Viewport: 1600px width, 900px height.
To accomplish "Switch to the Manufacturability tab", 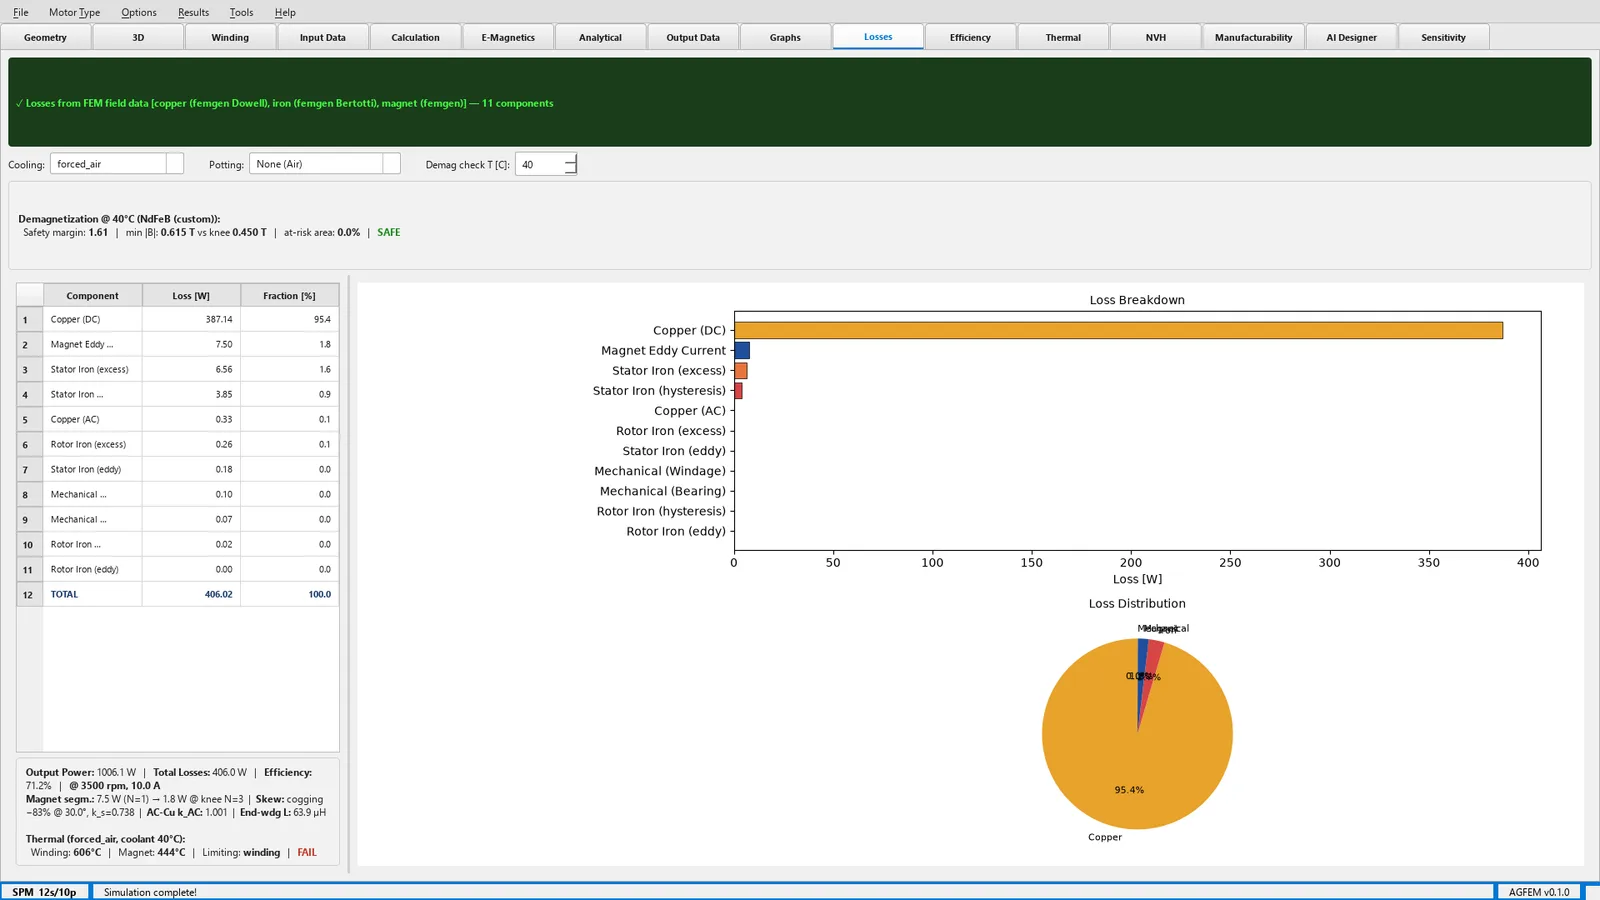I will [1253, 37].
